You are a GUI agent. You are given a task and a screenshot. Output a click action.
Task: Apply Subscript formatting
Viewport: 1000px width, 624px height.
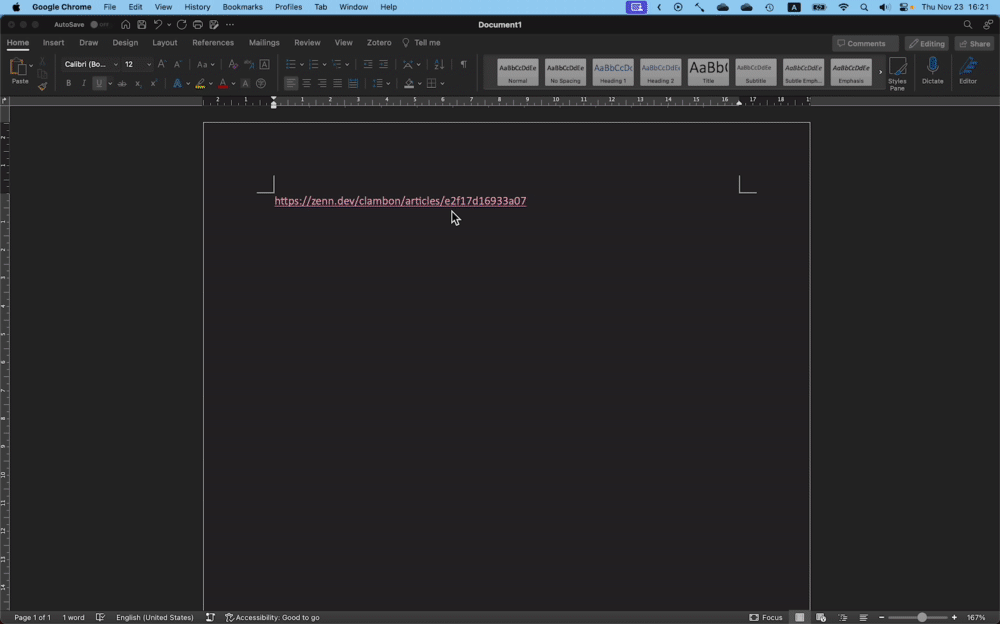pyautogui.click(x=138, y=84)
